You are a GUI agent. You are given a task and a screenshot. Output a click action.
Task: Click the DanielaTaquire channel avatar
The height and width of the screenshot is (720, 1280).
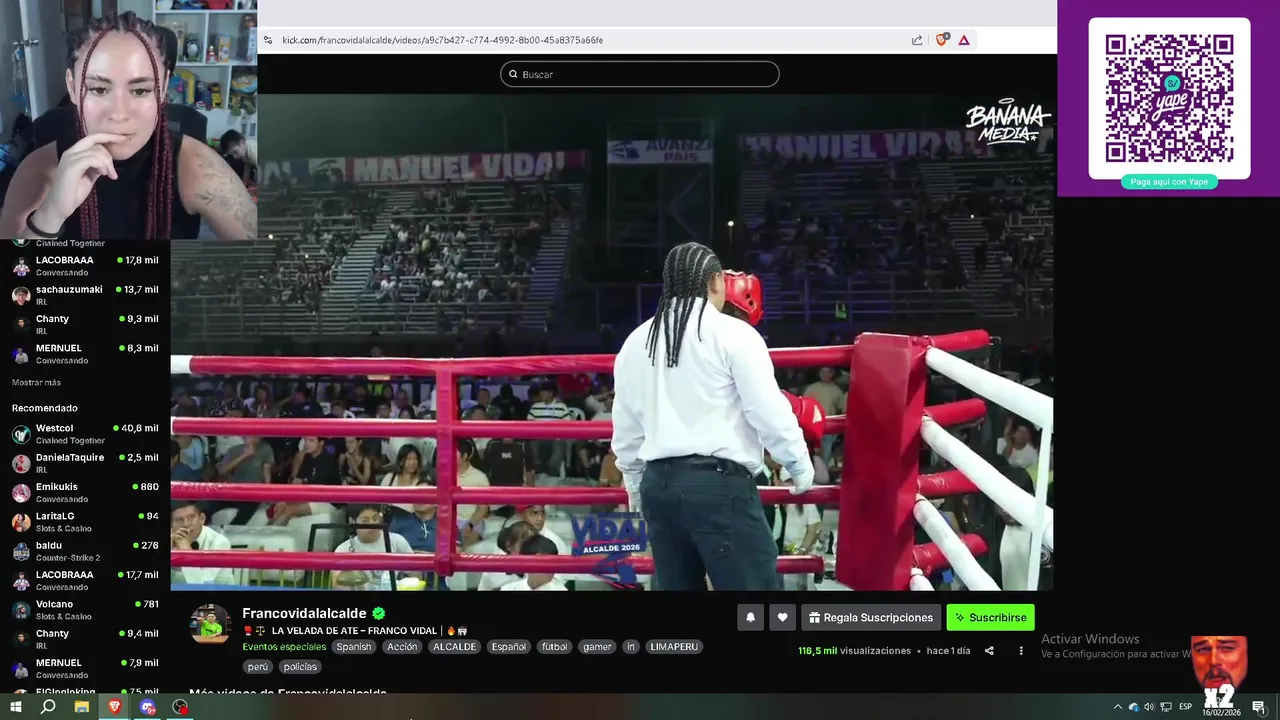[21, 463]
